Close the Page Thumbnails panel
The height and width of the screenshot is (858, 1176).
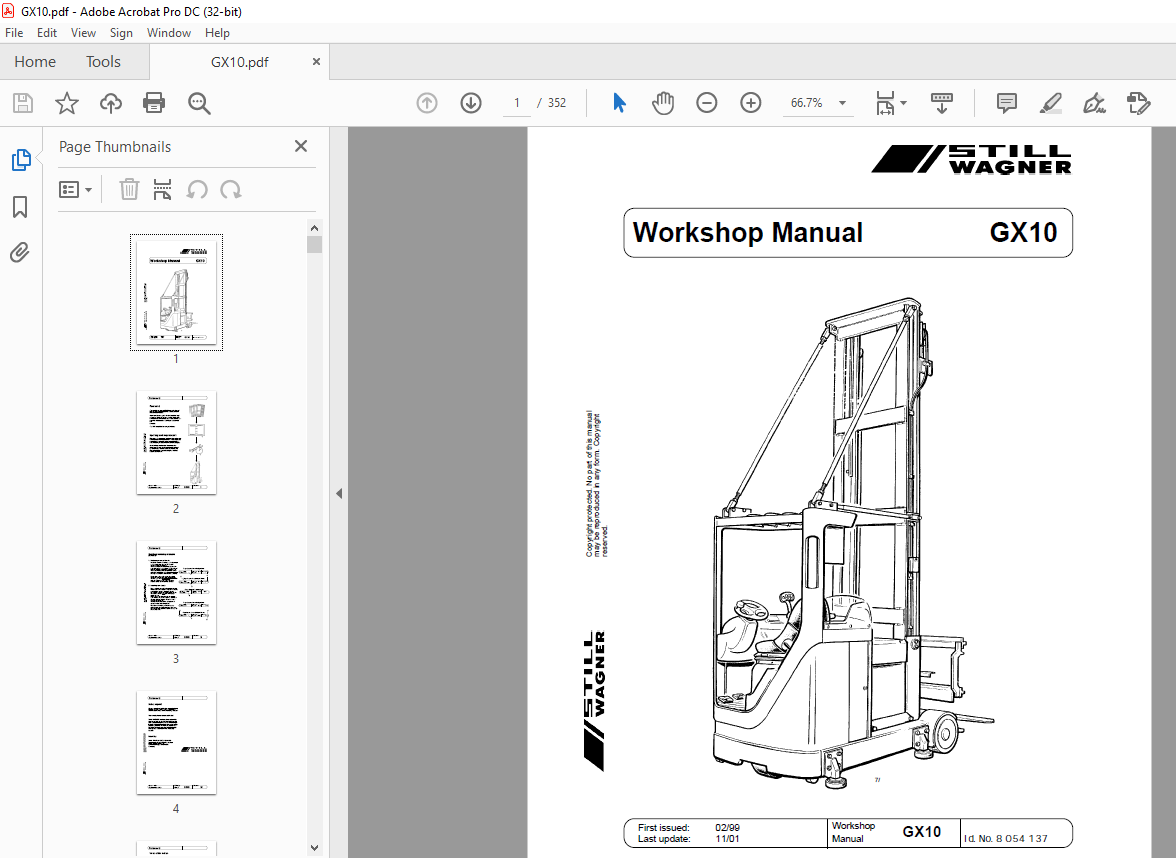click(x=301, y=146)
